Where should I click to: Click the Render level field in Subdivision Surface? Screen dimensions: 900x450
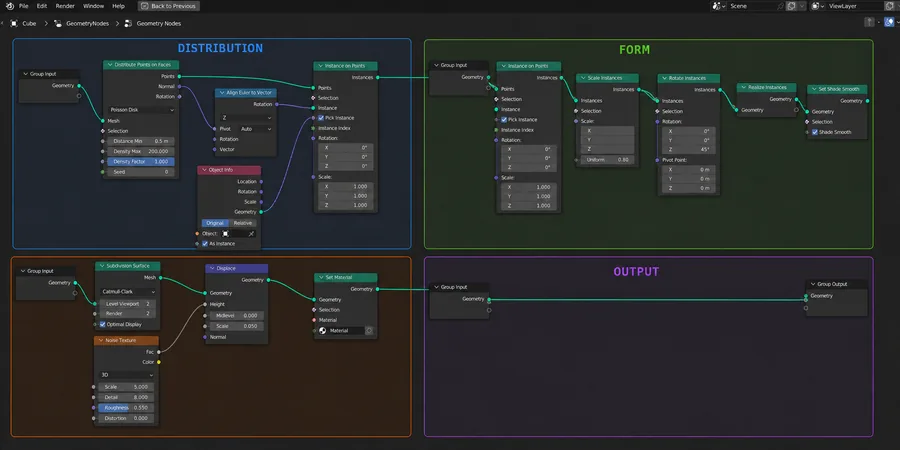point(127,314)
